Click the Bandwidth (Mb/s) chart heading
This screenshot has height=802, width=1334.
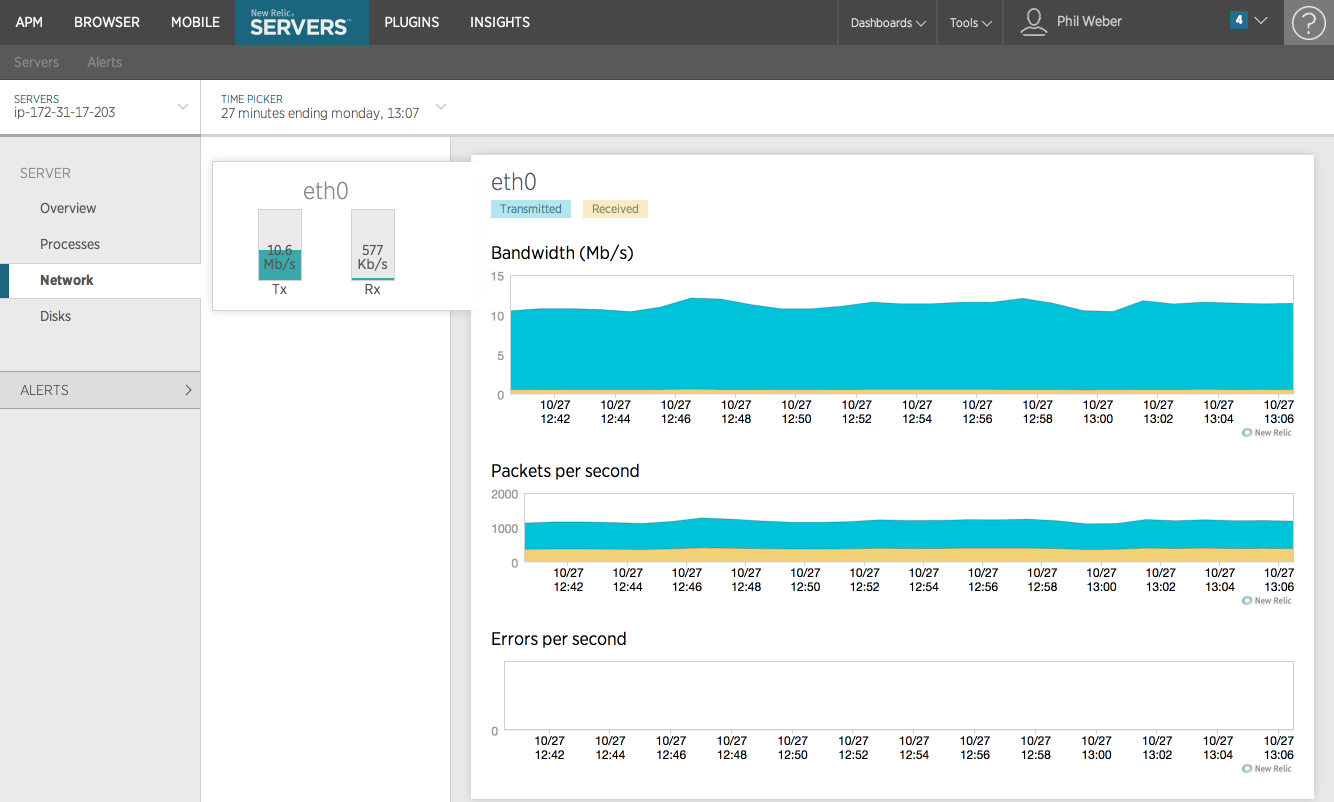point(562,253)
